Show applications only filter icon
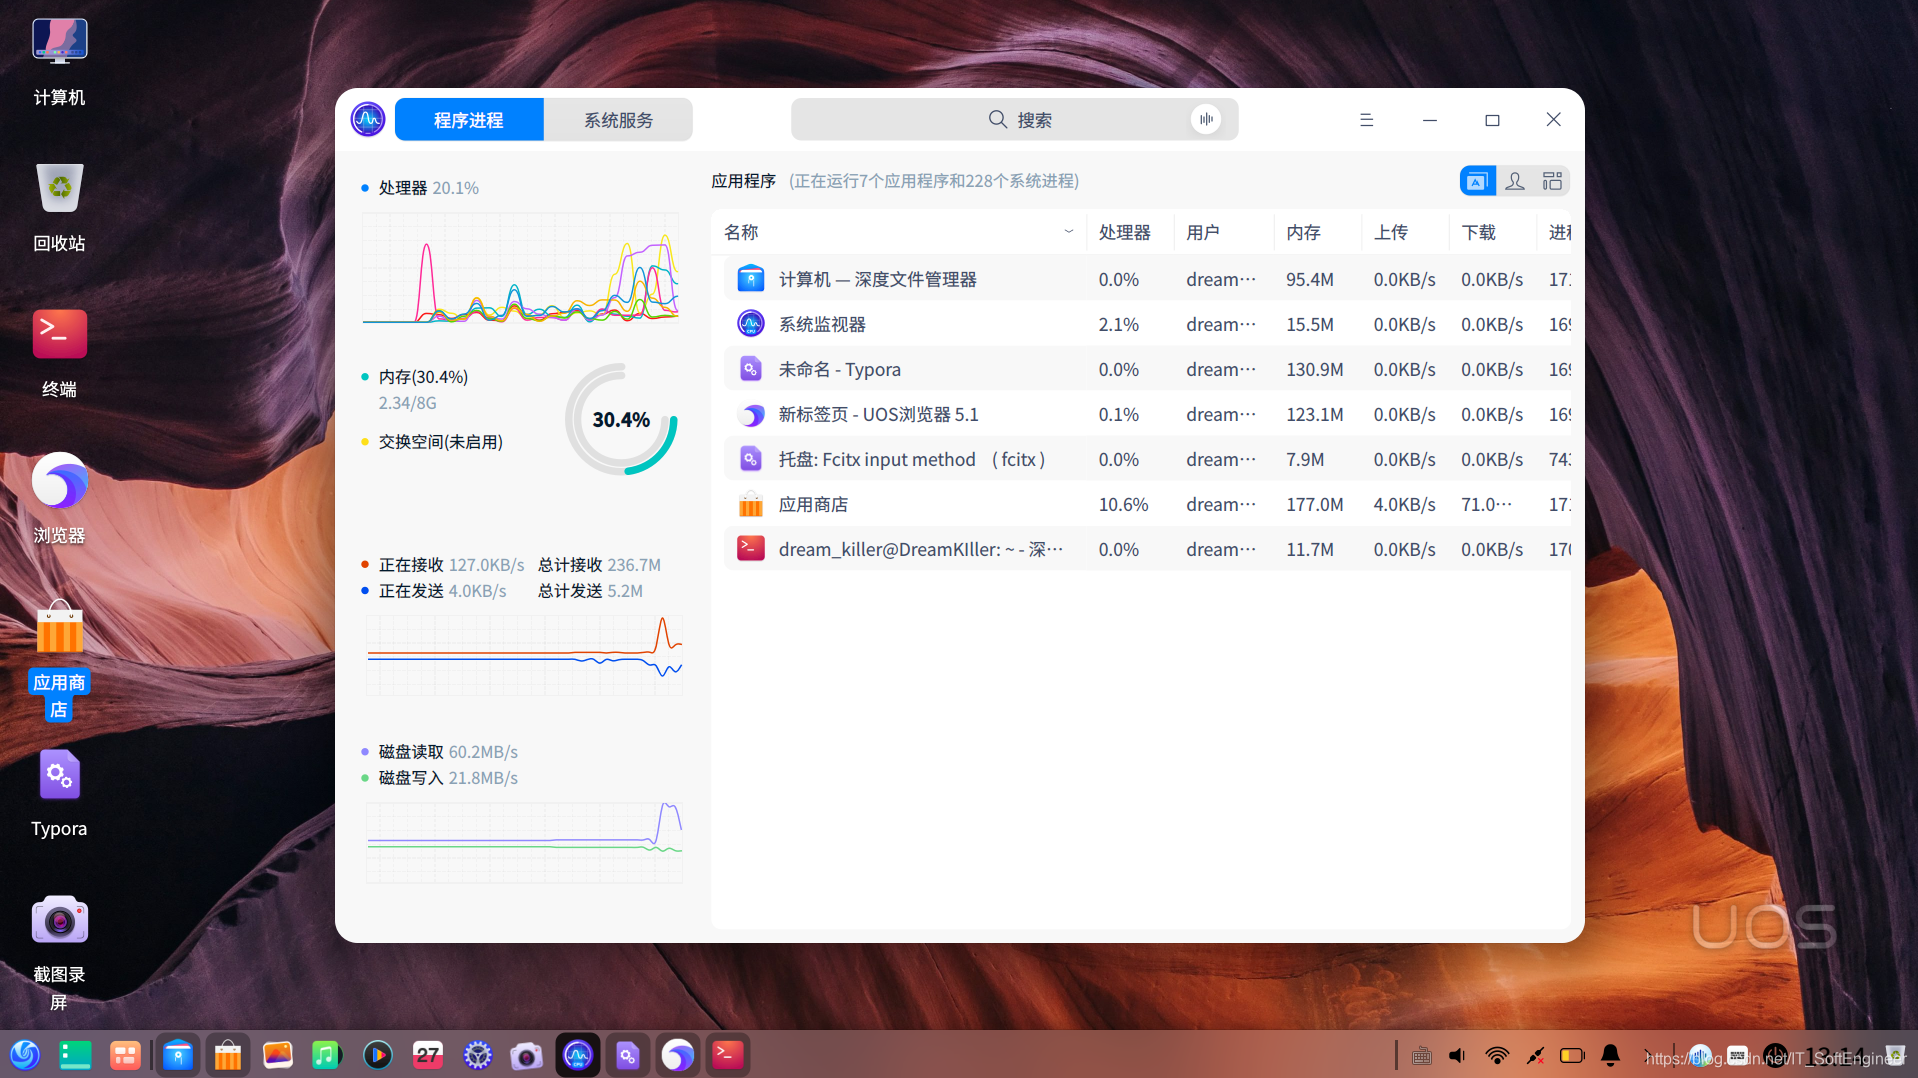This screenshot has width=1918, height=1078. pos(1477,181)
